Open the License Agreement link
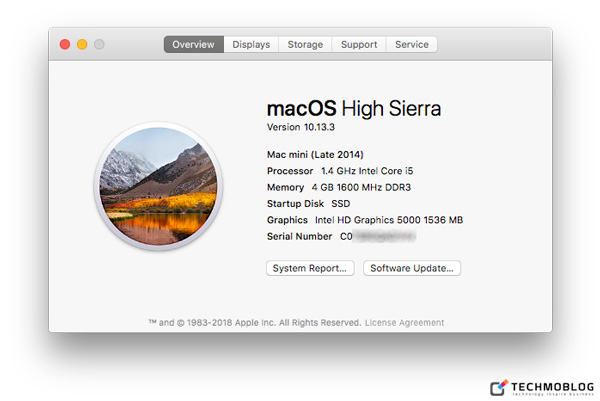The height and width of the screenshot is (401, 600). tap(404, 323)
